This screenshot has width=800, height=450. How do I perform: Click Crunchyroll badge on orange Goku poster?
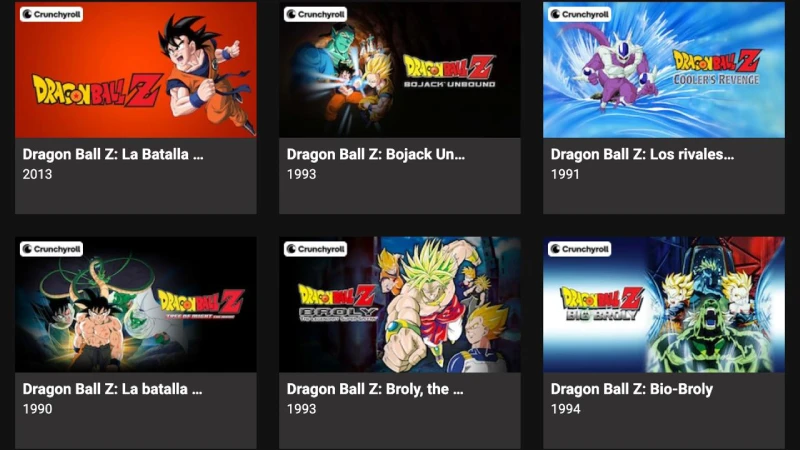pos(52,14)
